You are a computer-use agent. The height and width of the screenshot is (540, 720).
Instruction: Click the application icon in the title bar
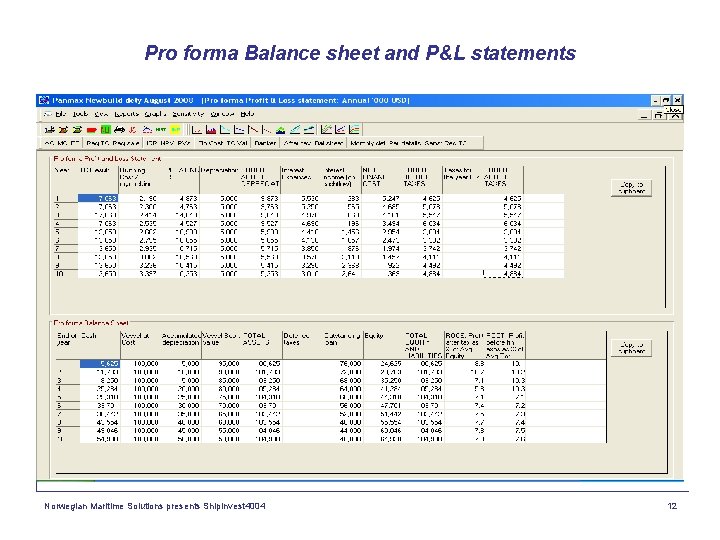[44, 100]
